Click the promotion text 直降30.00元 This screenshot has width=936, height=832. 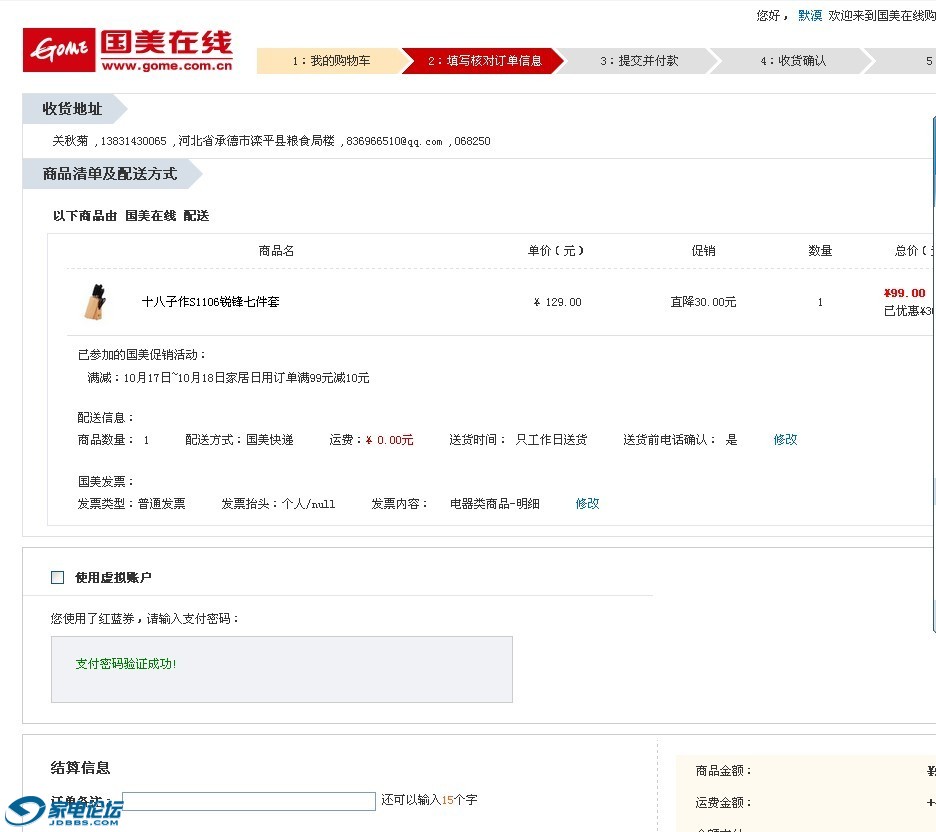[703, 302]
